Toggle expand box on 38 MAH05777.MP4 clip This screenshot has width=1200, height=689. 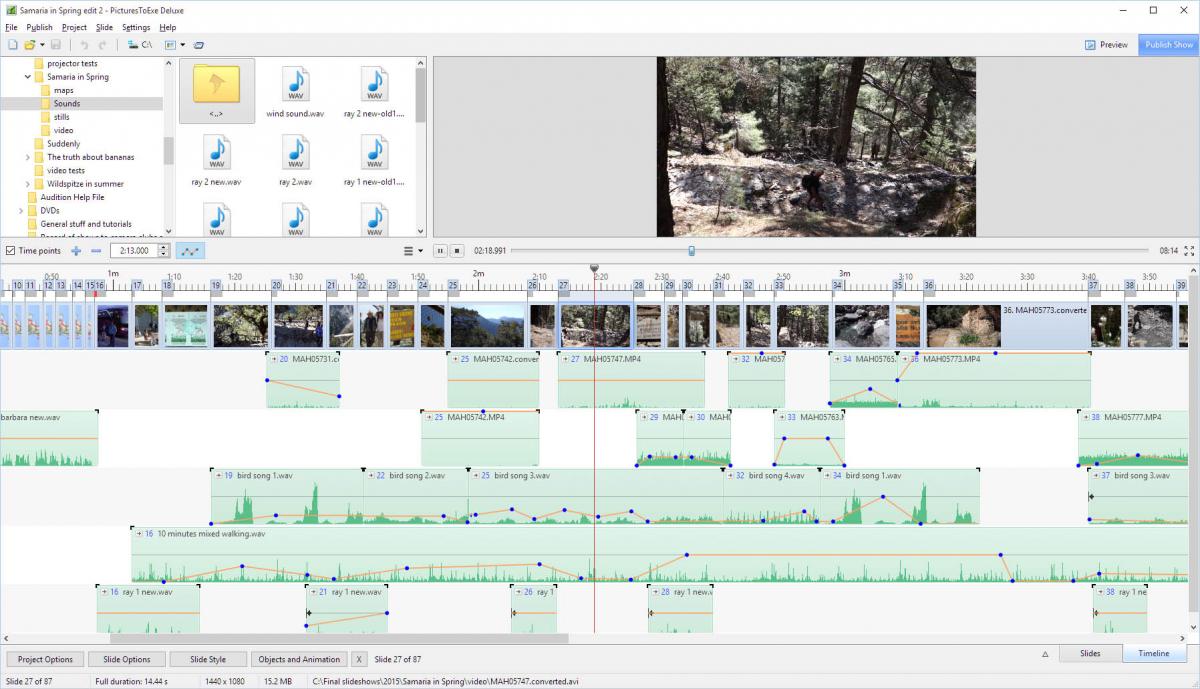(x=1084, y=417)
